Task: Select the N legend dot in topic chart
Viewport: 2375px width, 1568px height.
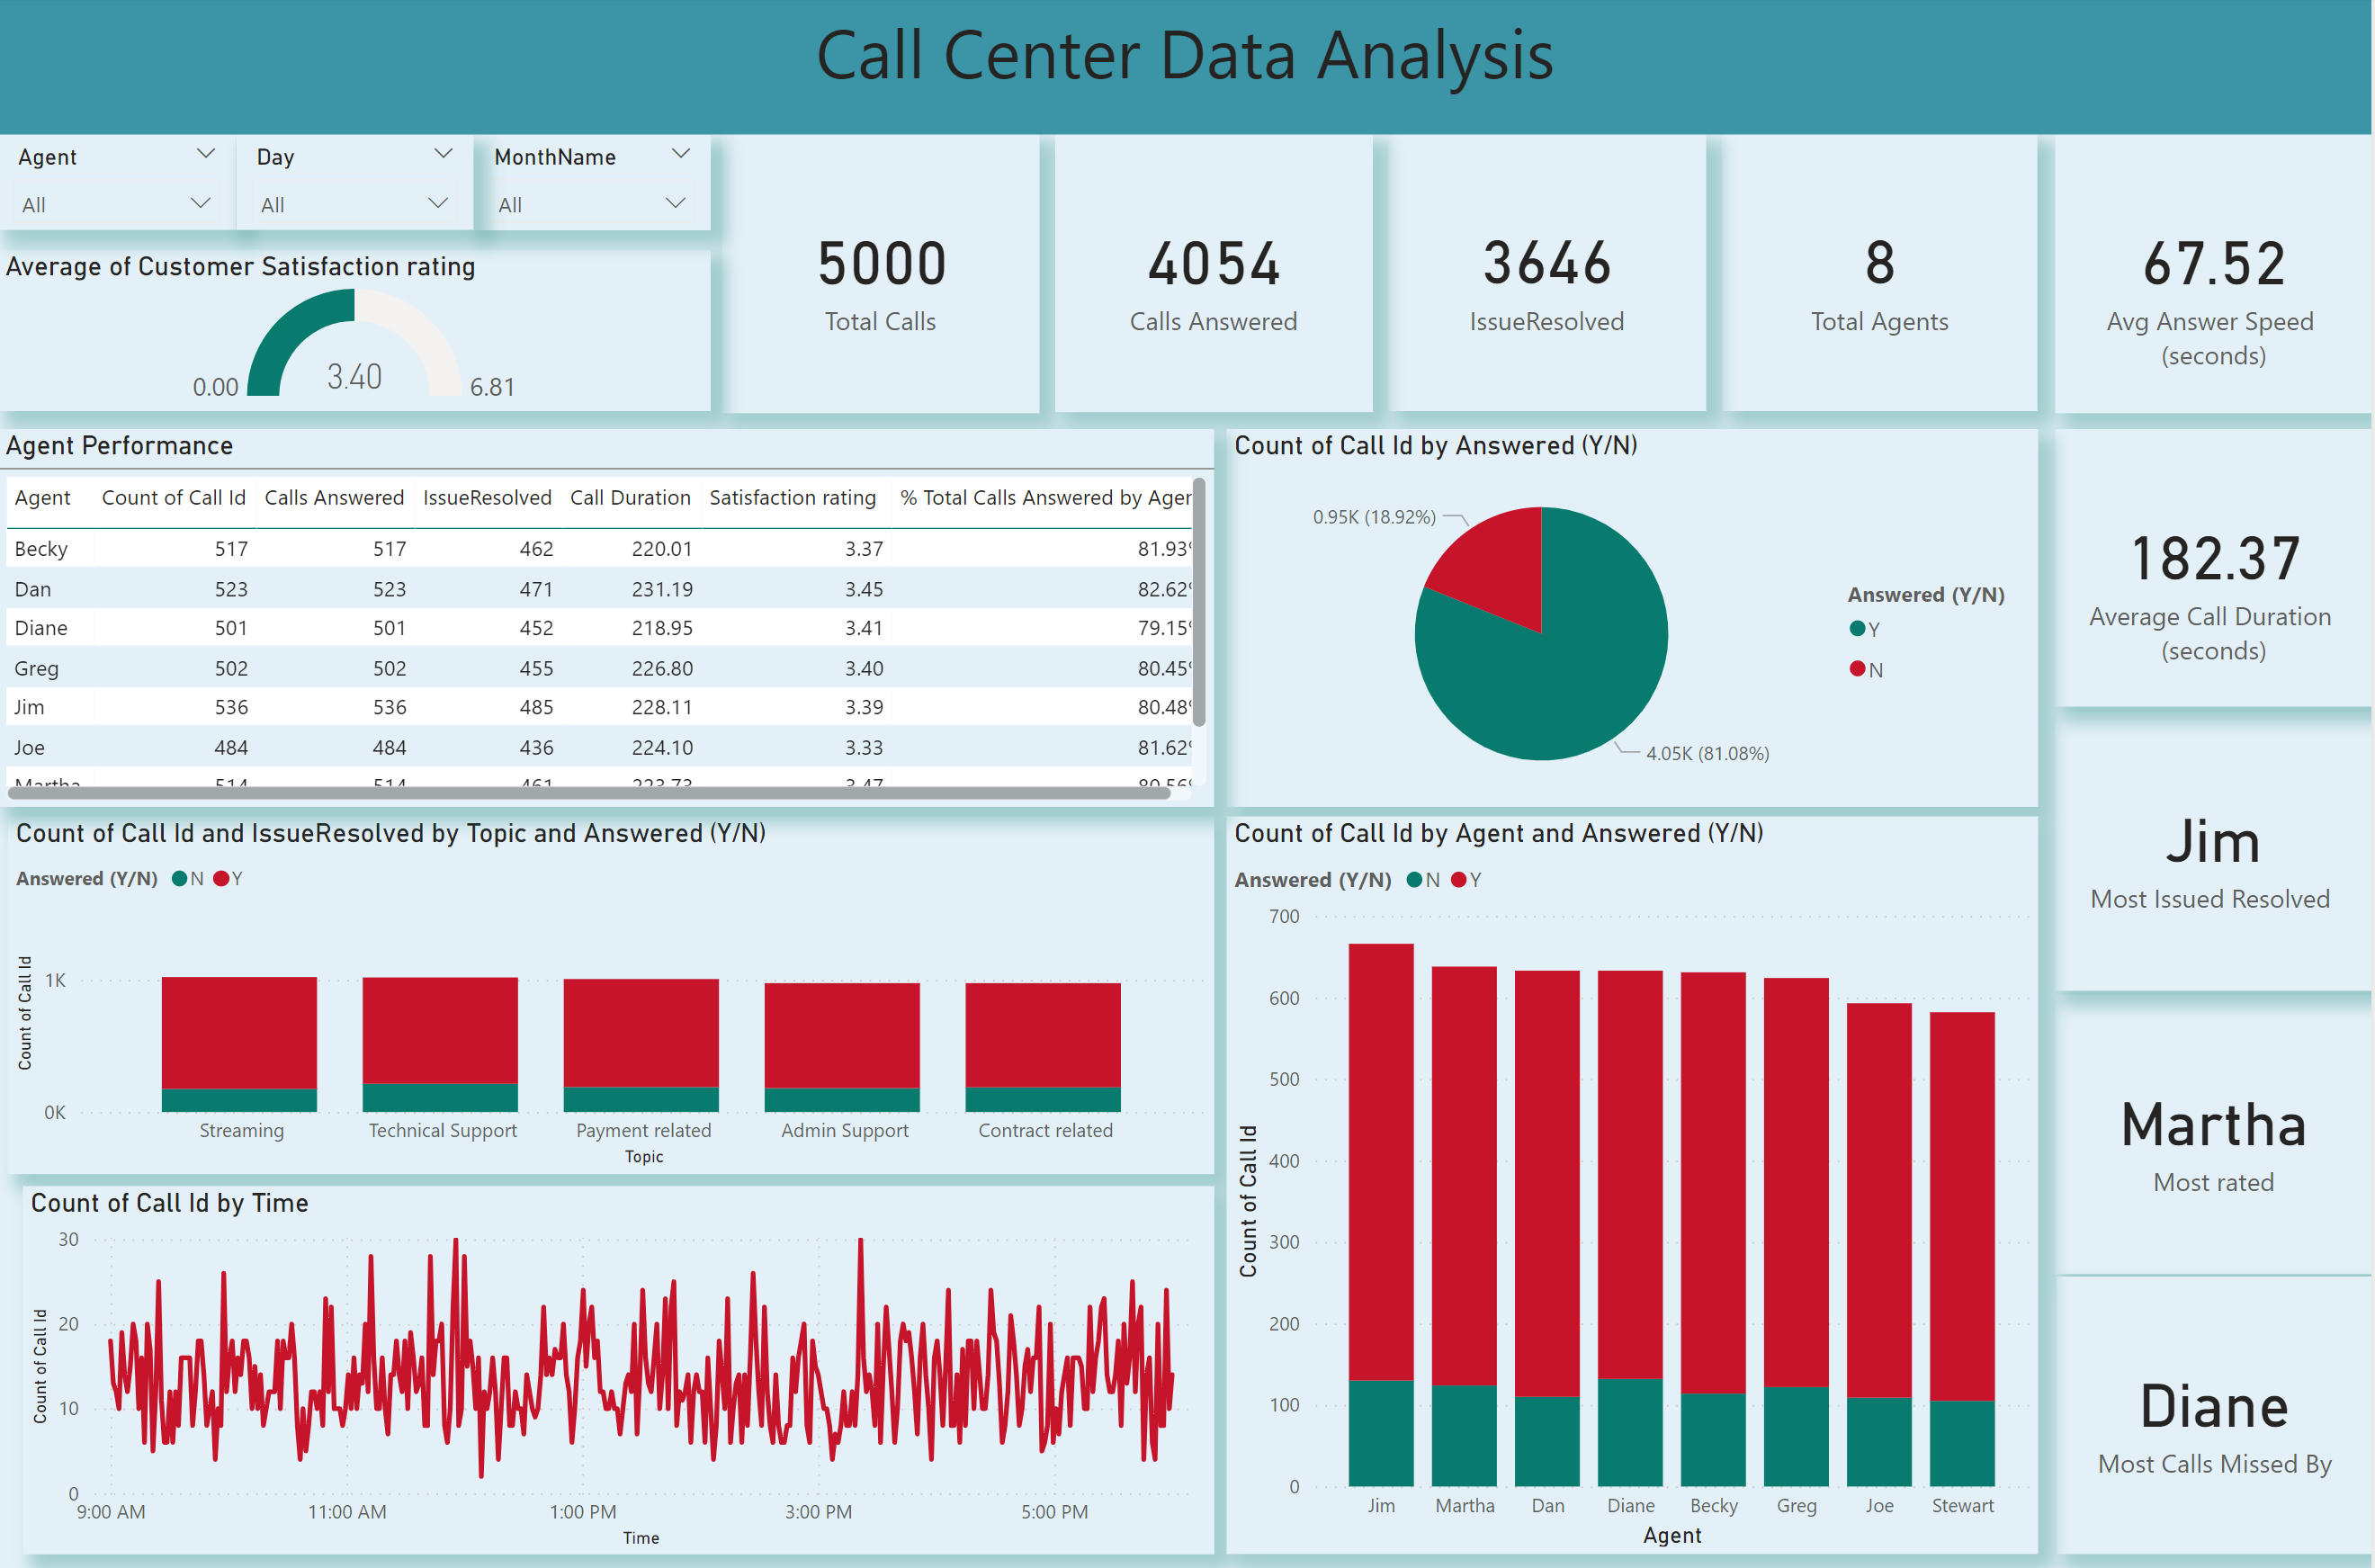Action: pyautogui.click(x=180, y=878)
